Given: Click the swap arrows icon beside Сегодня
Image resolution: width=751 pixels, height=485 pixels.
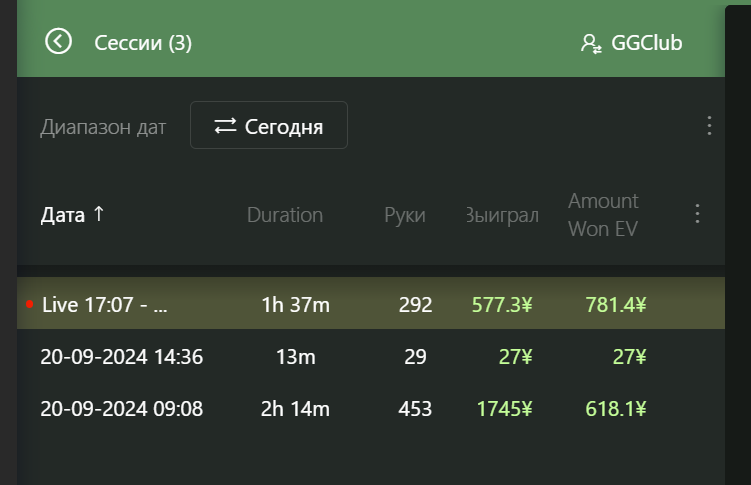Looking at the screenshot, I should 225,126.
